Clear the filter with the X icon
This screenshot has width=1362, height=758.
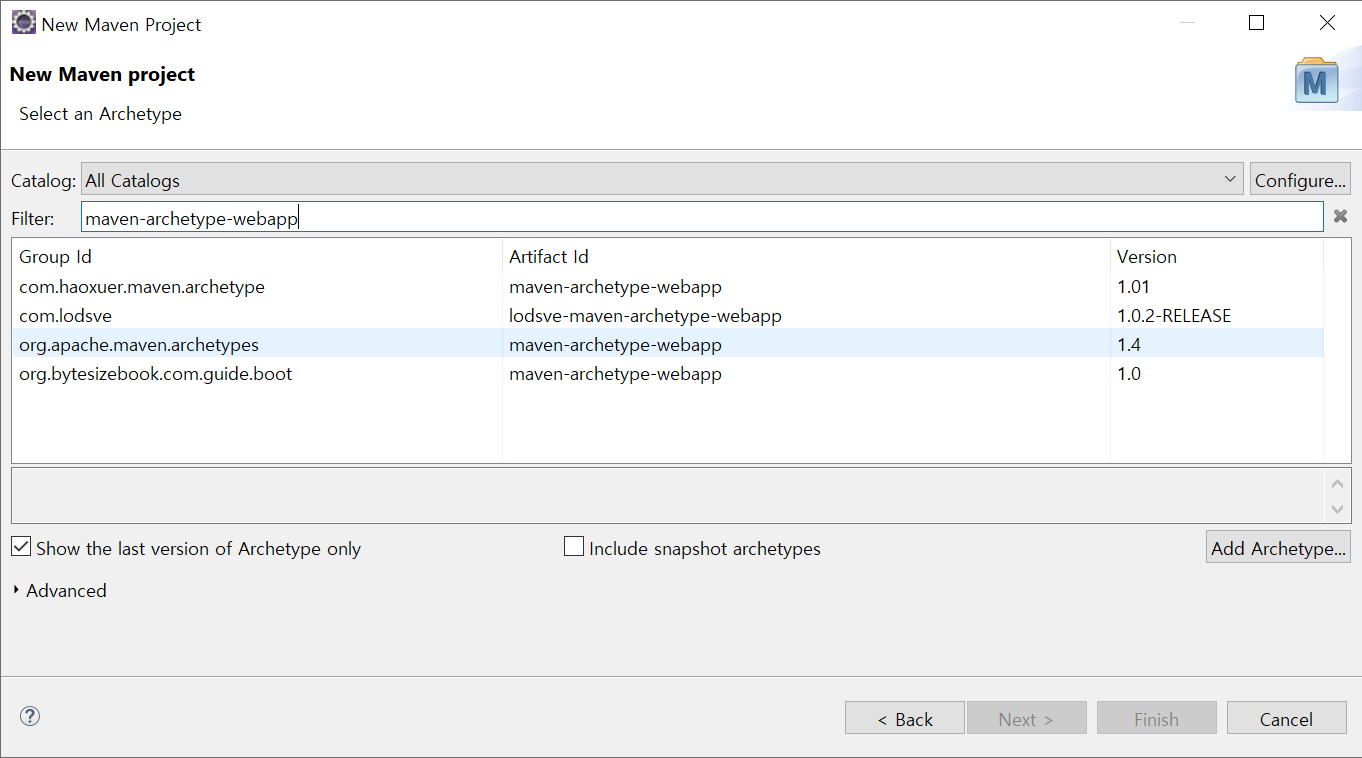(x=1340, y=216)
